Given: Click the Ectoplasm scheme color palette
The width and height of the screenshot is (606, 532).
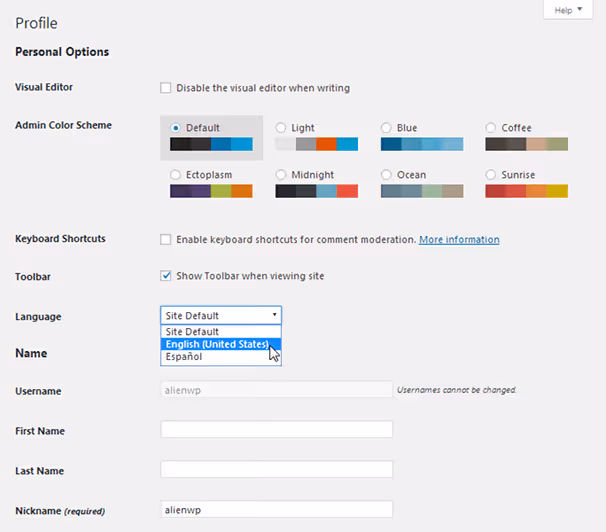Looking at the screenshot, I should pos(211,191).
